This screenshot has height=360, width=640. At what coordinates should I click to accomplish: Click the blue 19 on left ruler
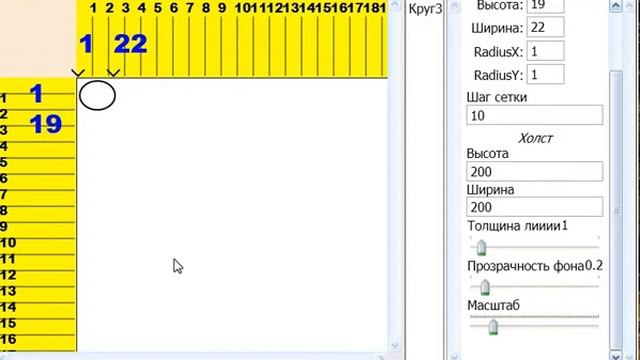coord(46,124)
